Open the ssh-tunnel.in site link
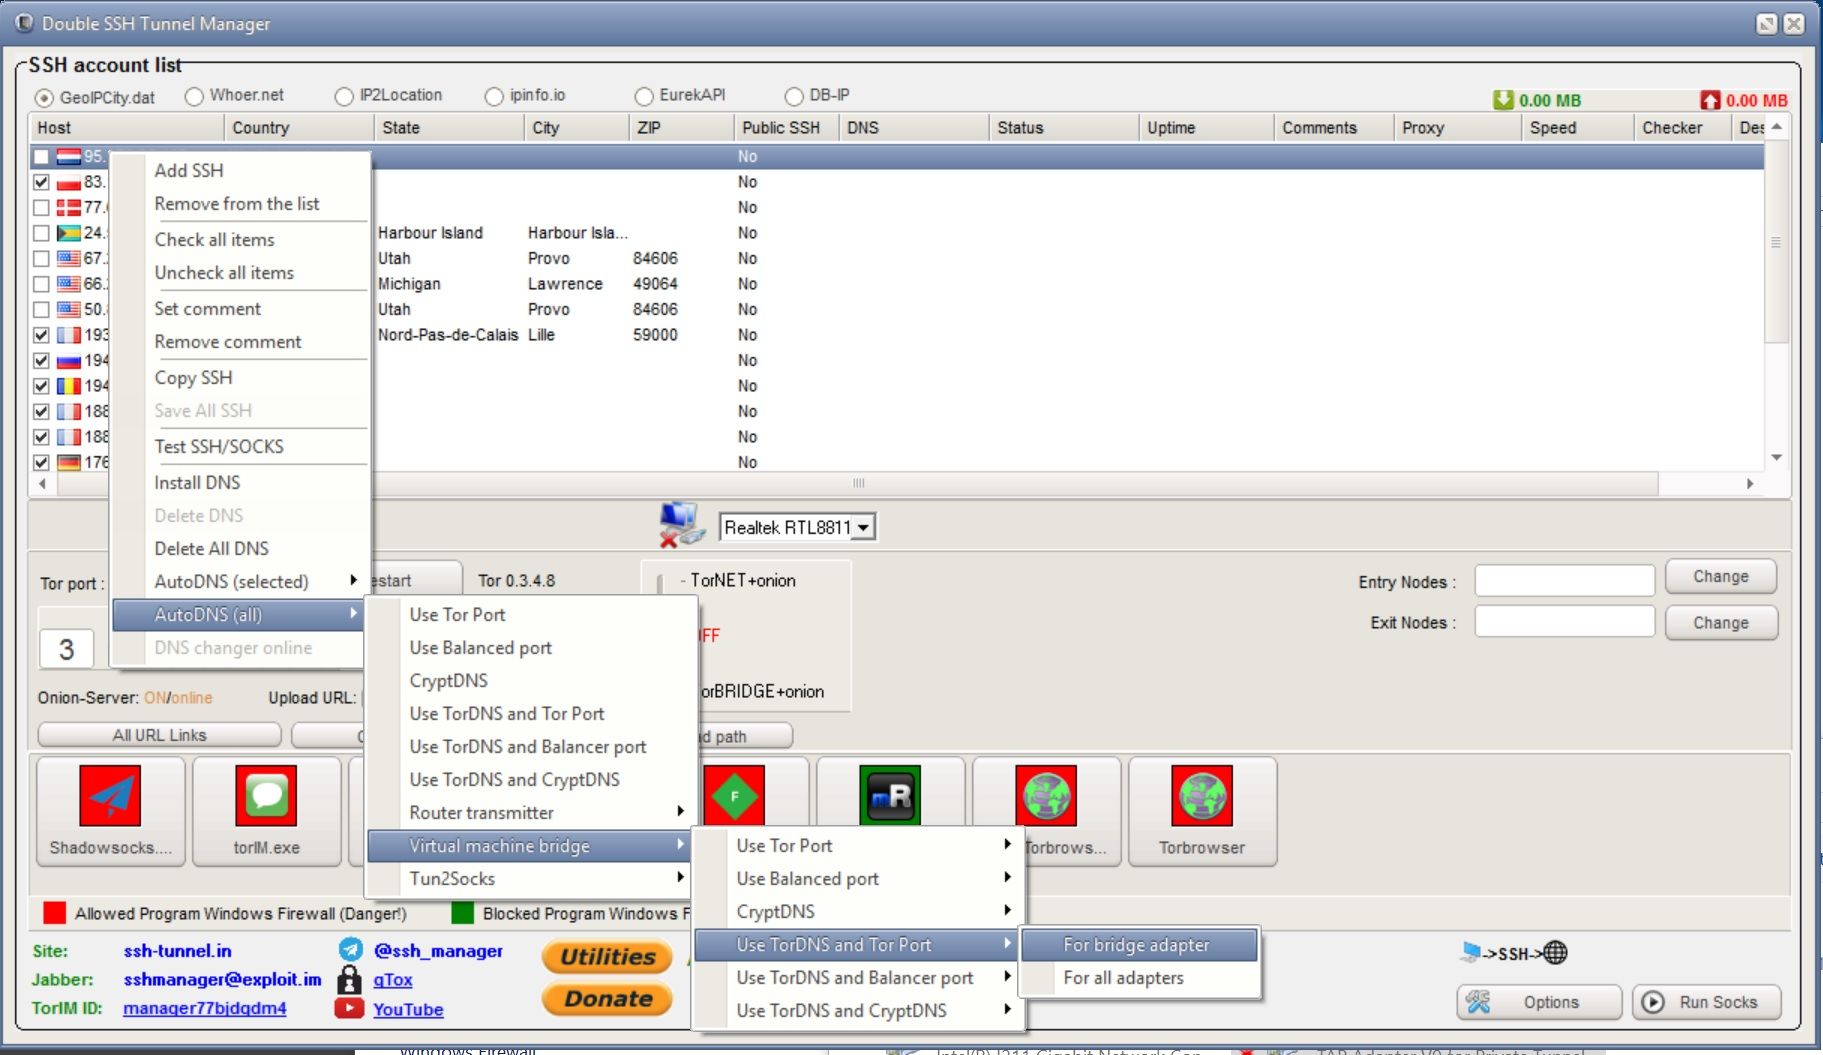1823x1055 pixels. click(177, 950)
